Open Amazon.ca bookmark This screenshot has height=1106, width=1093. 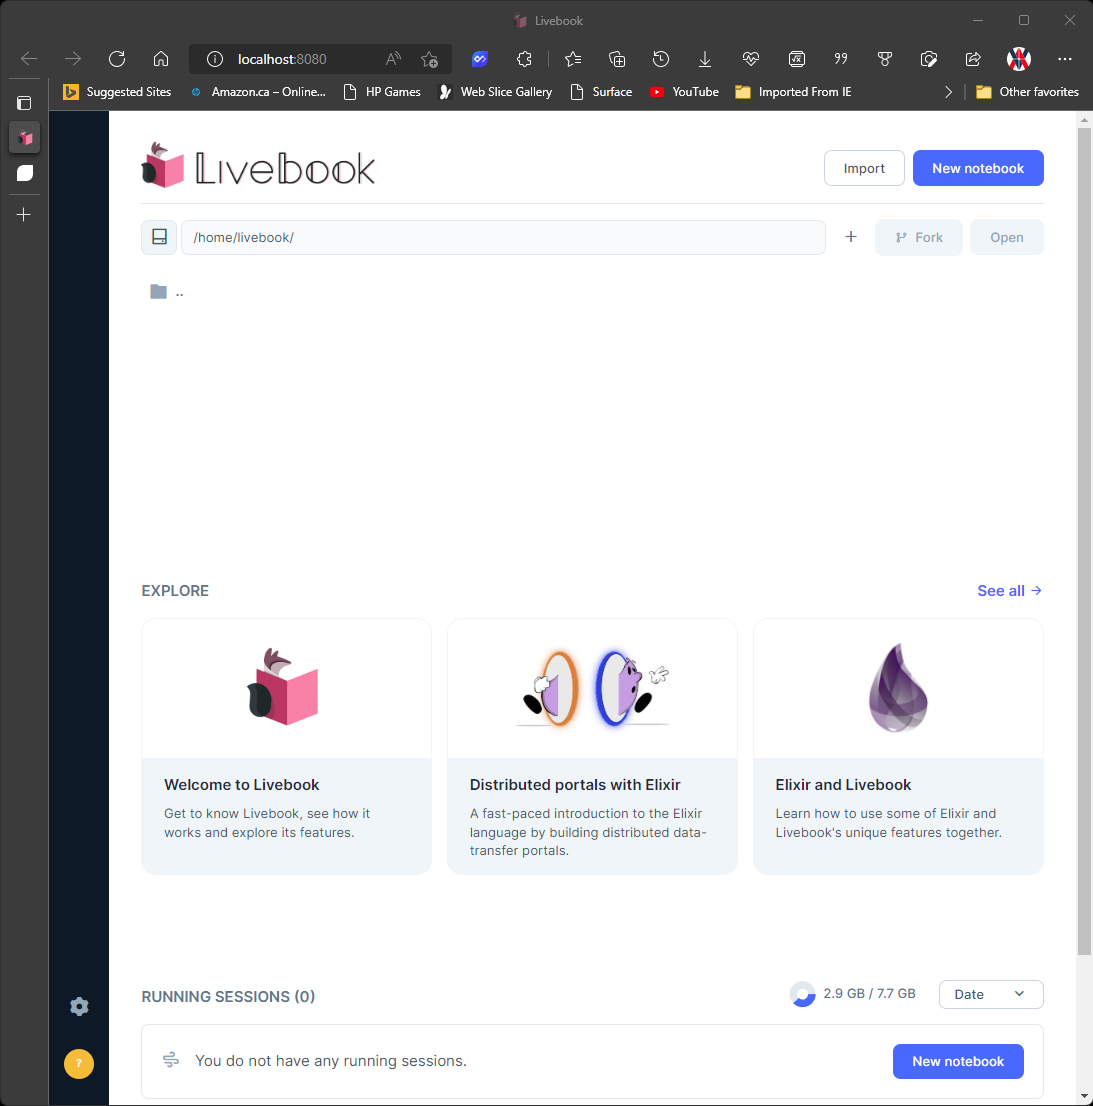pos(258,92)
